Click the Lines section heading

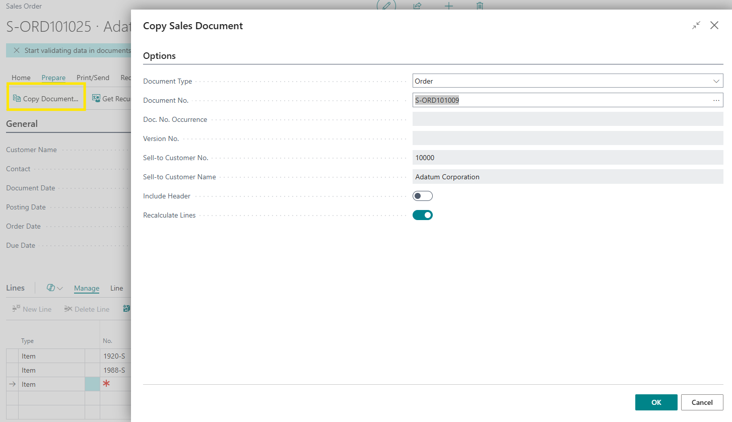tap(15, 288)
